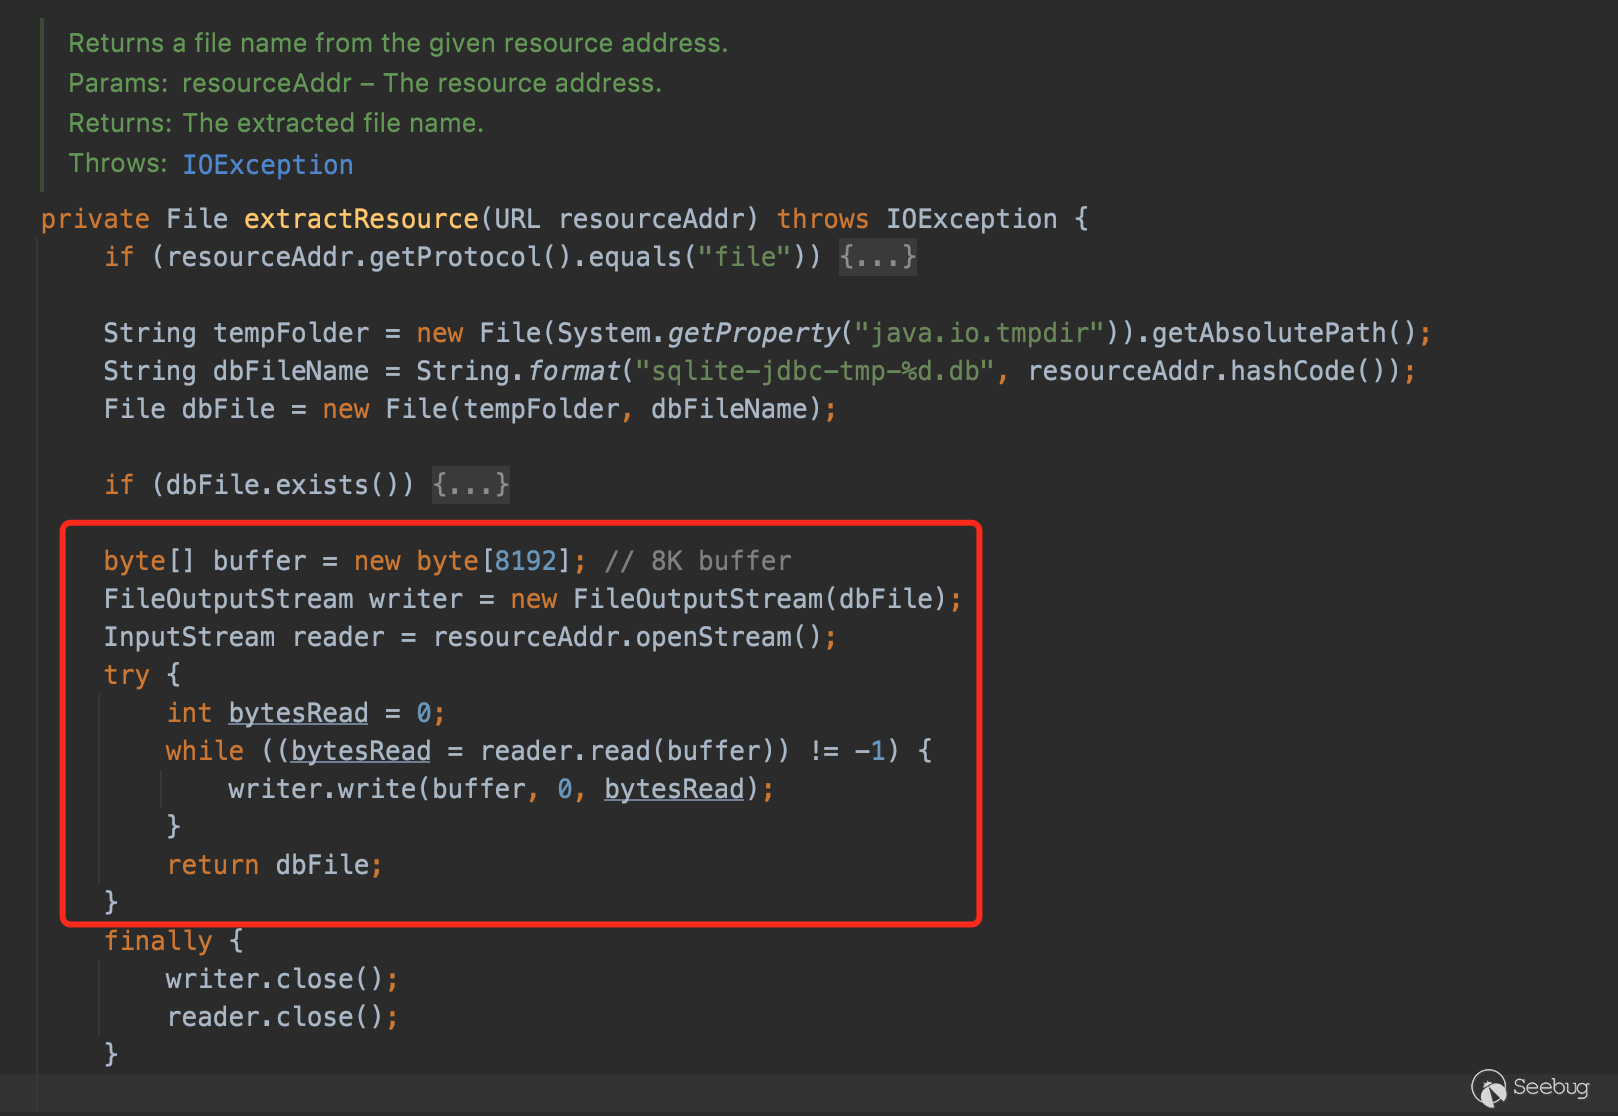Click the 'throws' keyword in the signature
Screen dimensions: 1618x1116
tap(823, 219)
